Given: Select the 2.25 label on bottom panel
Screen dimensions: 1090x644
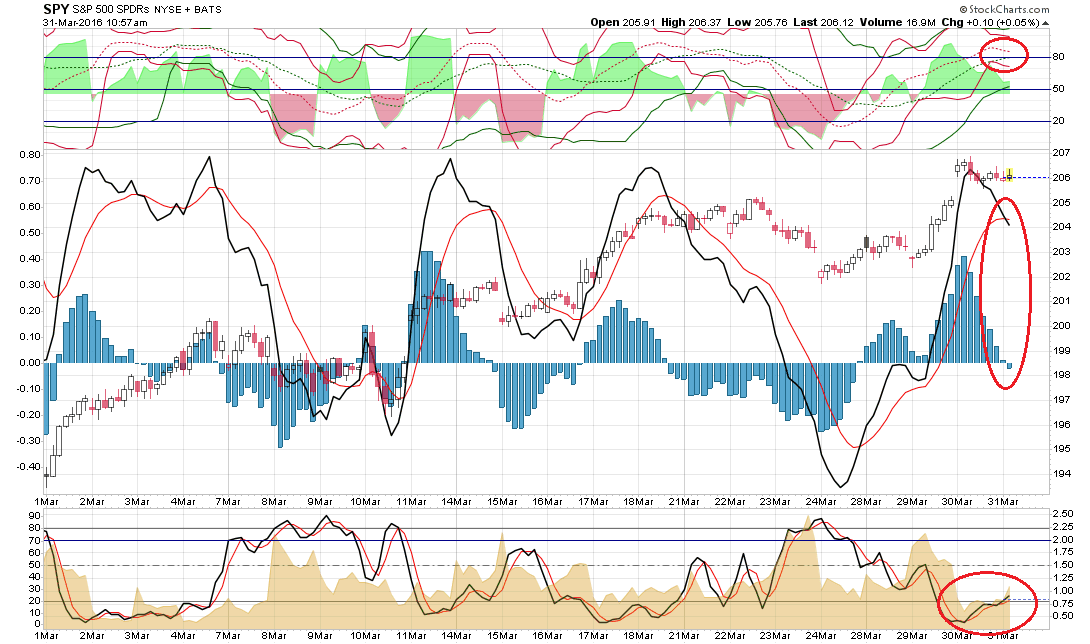Looking at the screenshot, I should pyautogui.click(x=1064, y=526).
